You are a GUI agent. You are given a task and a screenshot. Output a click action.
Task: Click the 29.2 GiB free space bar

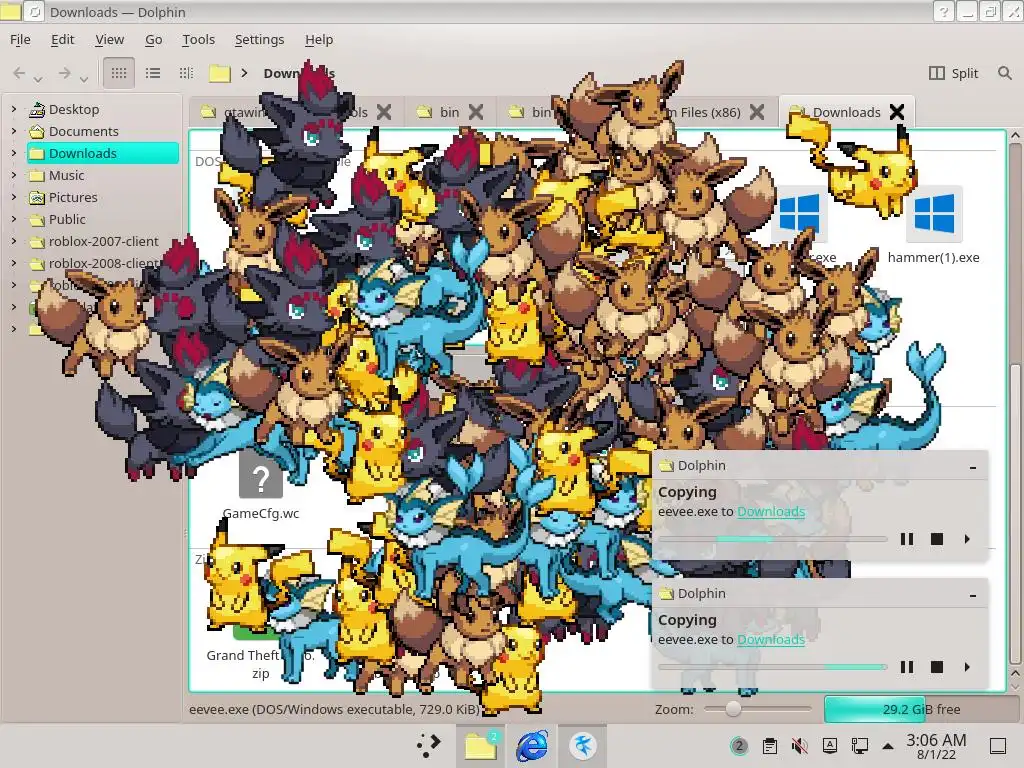(x=921, y=709)
